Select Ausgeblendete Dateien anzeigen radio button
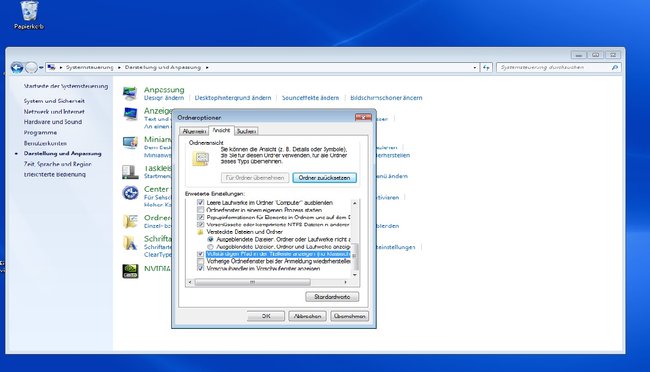 click(x=210, y=247)
